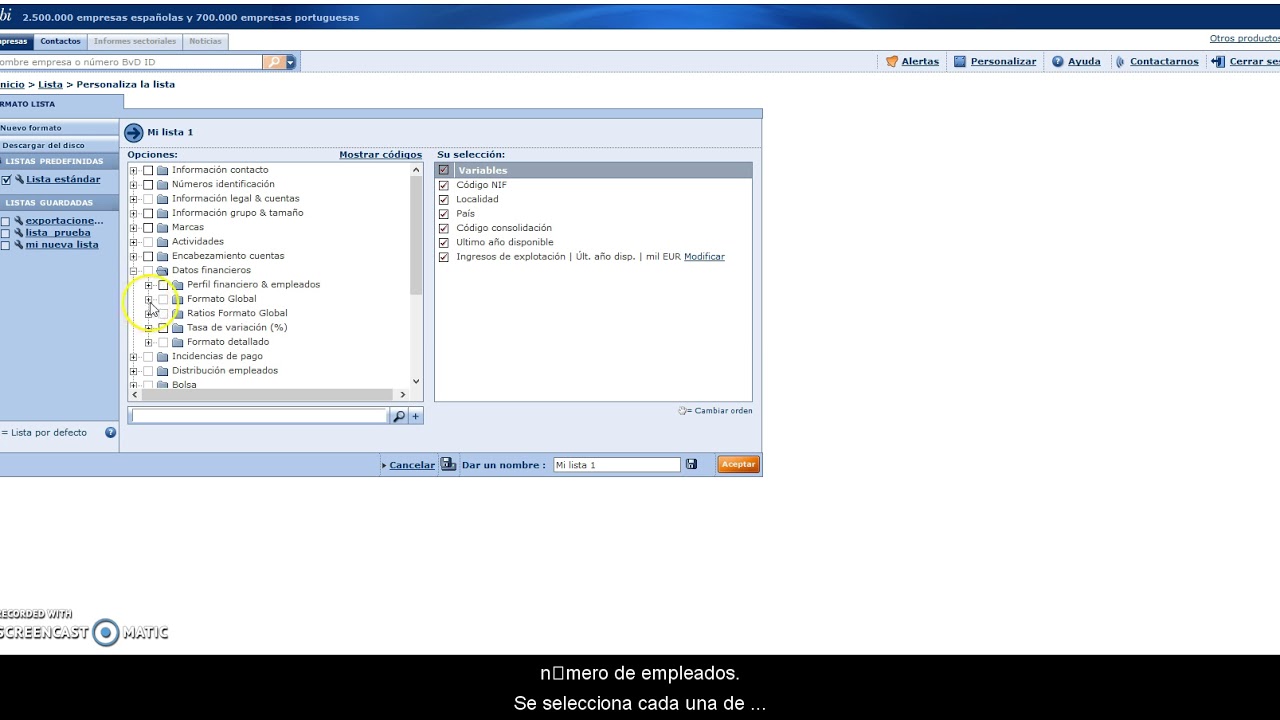Expand the Formato detallado node
1280x720 pixels.
click(x=149, y=342)
